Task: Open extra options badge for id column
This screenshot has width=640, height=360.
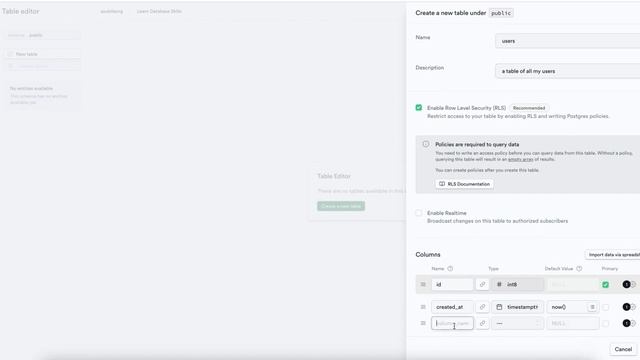Action: 627,284
